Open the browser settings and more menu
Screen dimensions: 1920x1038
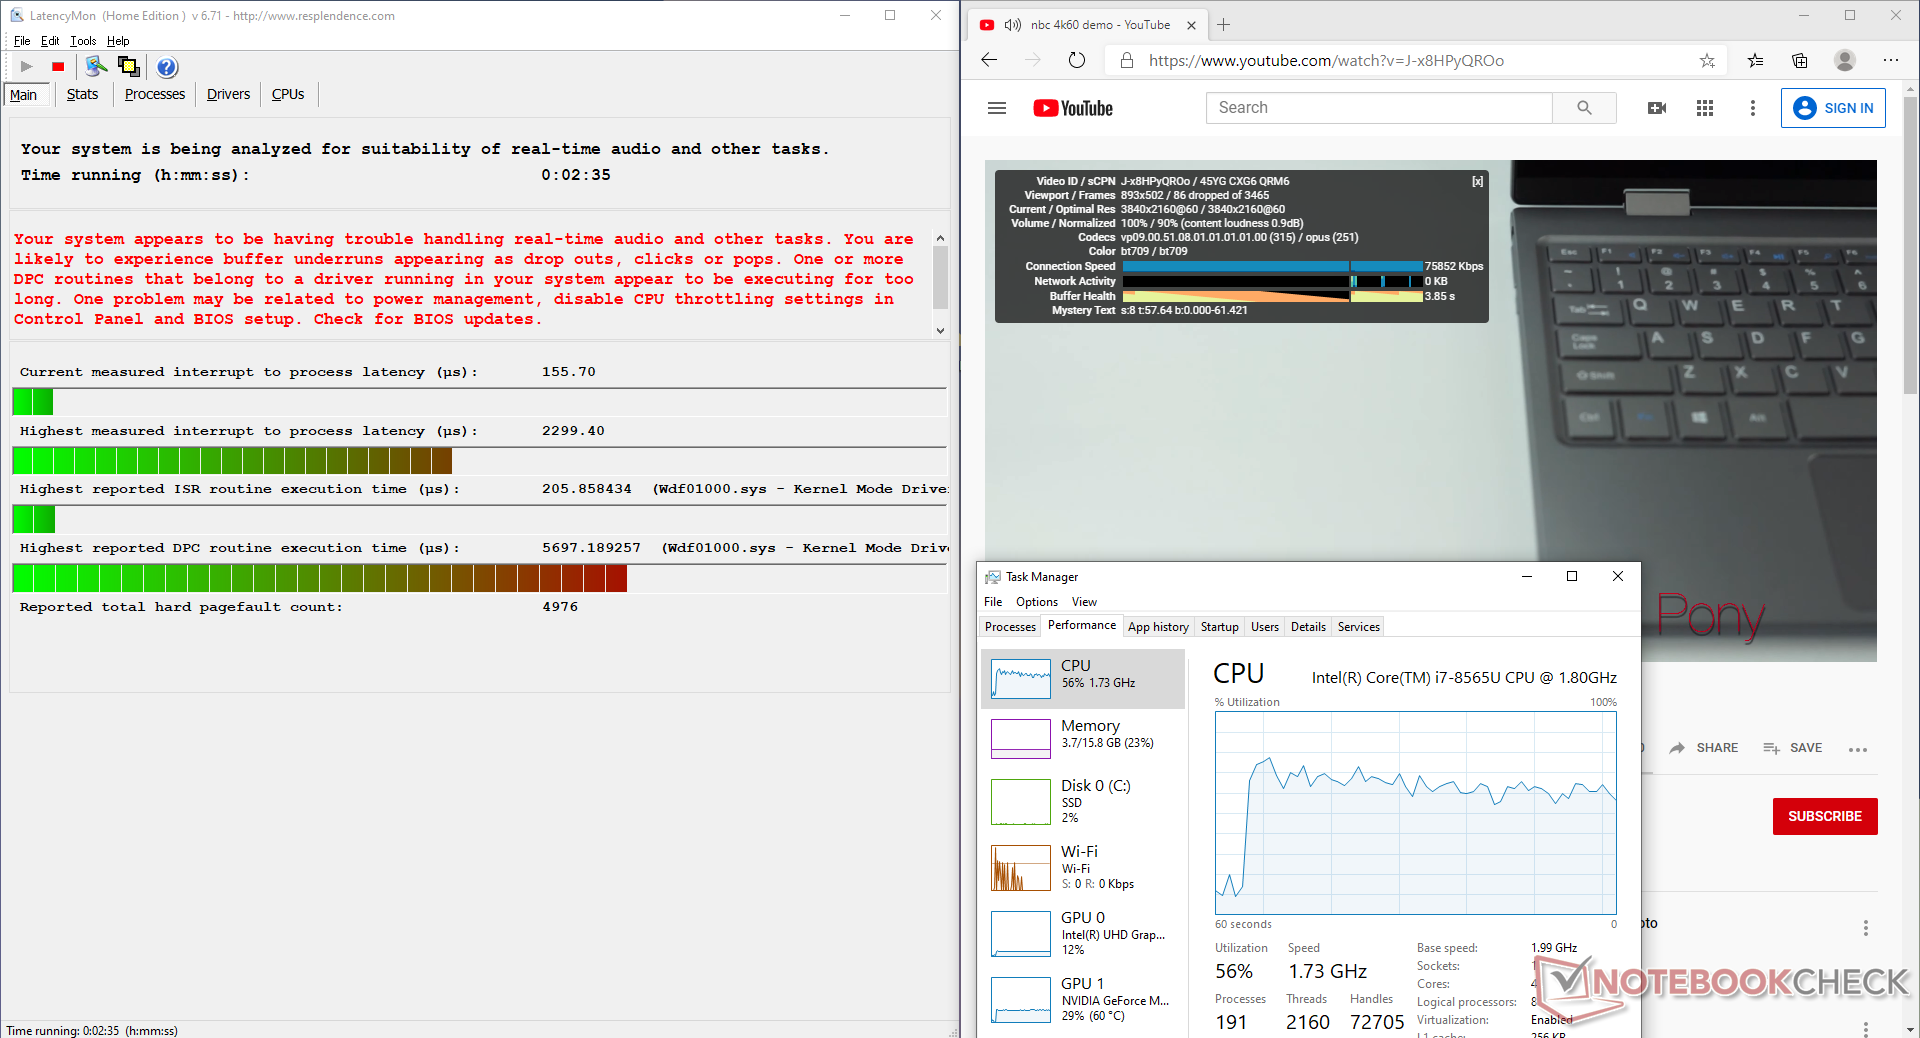(x=1890, y=60)
